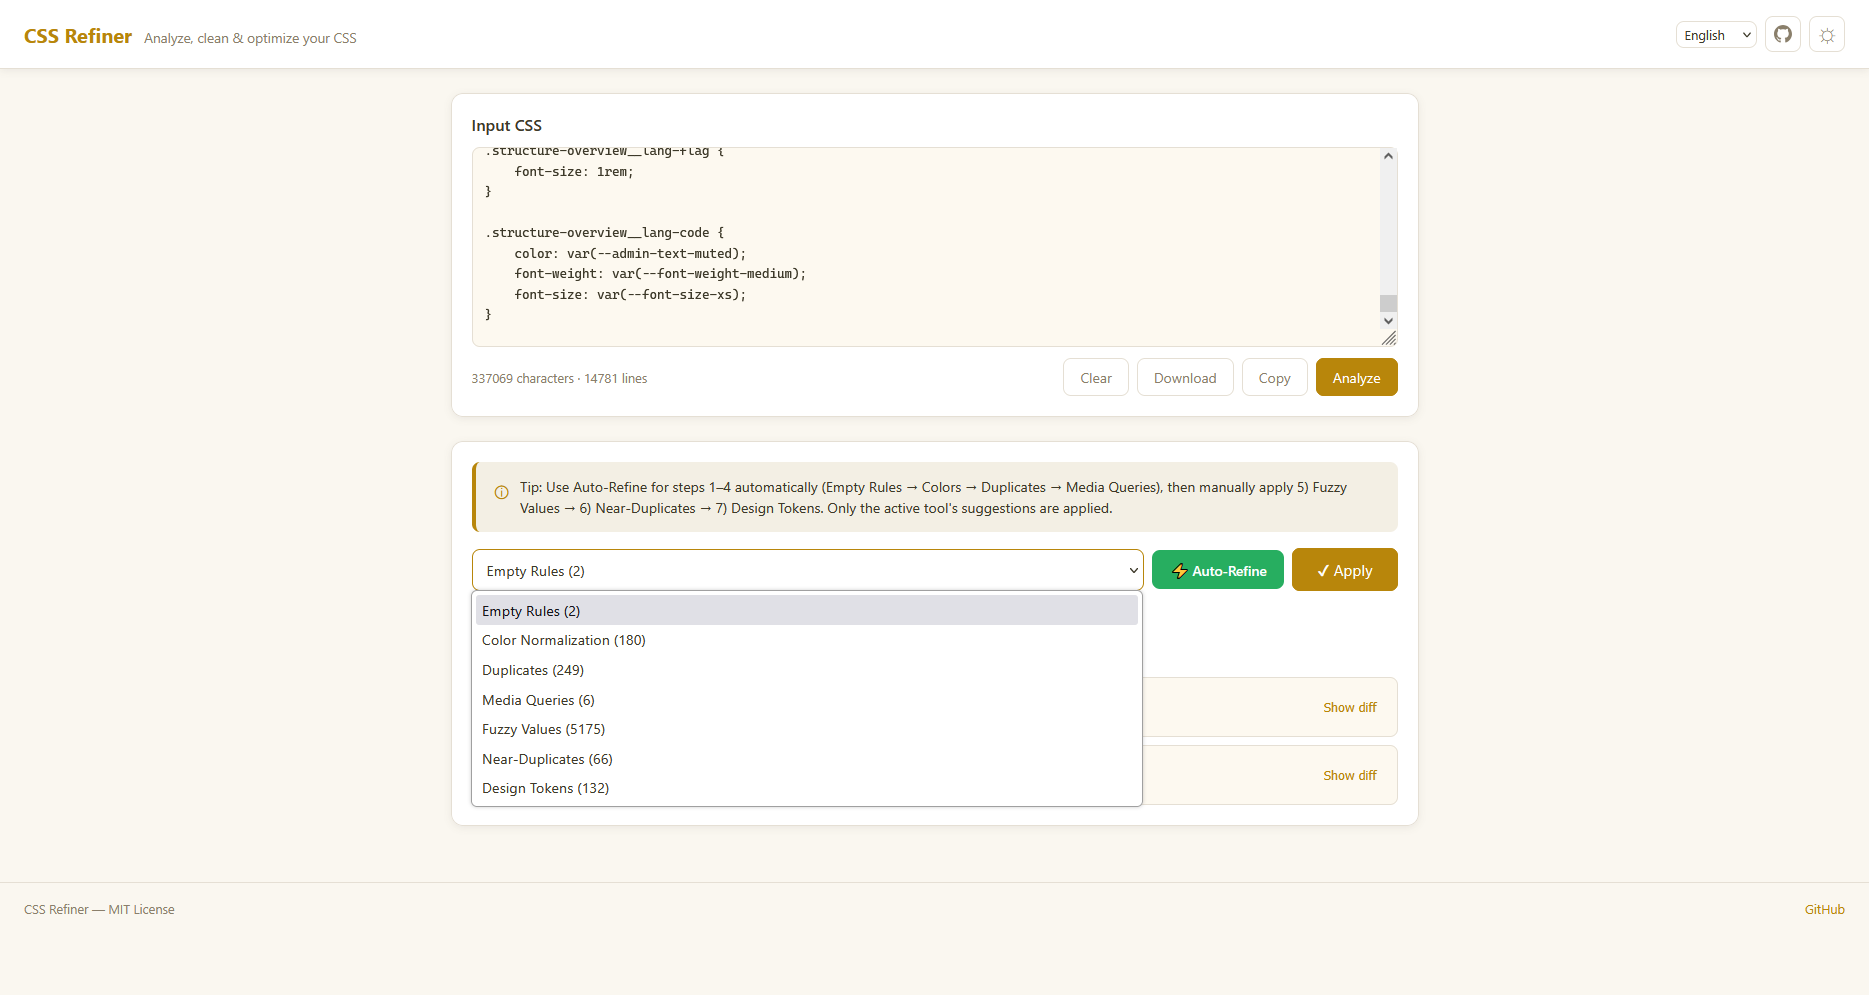
Task: Show diff for the first suggestion
Action: point(1349,707)
